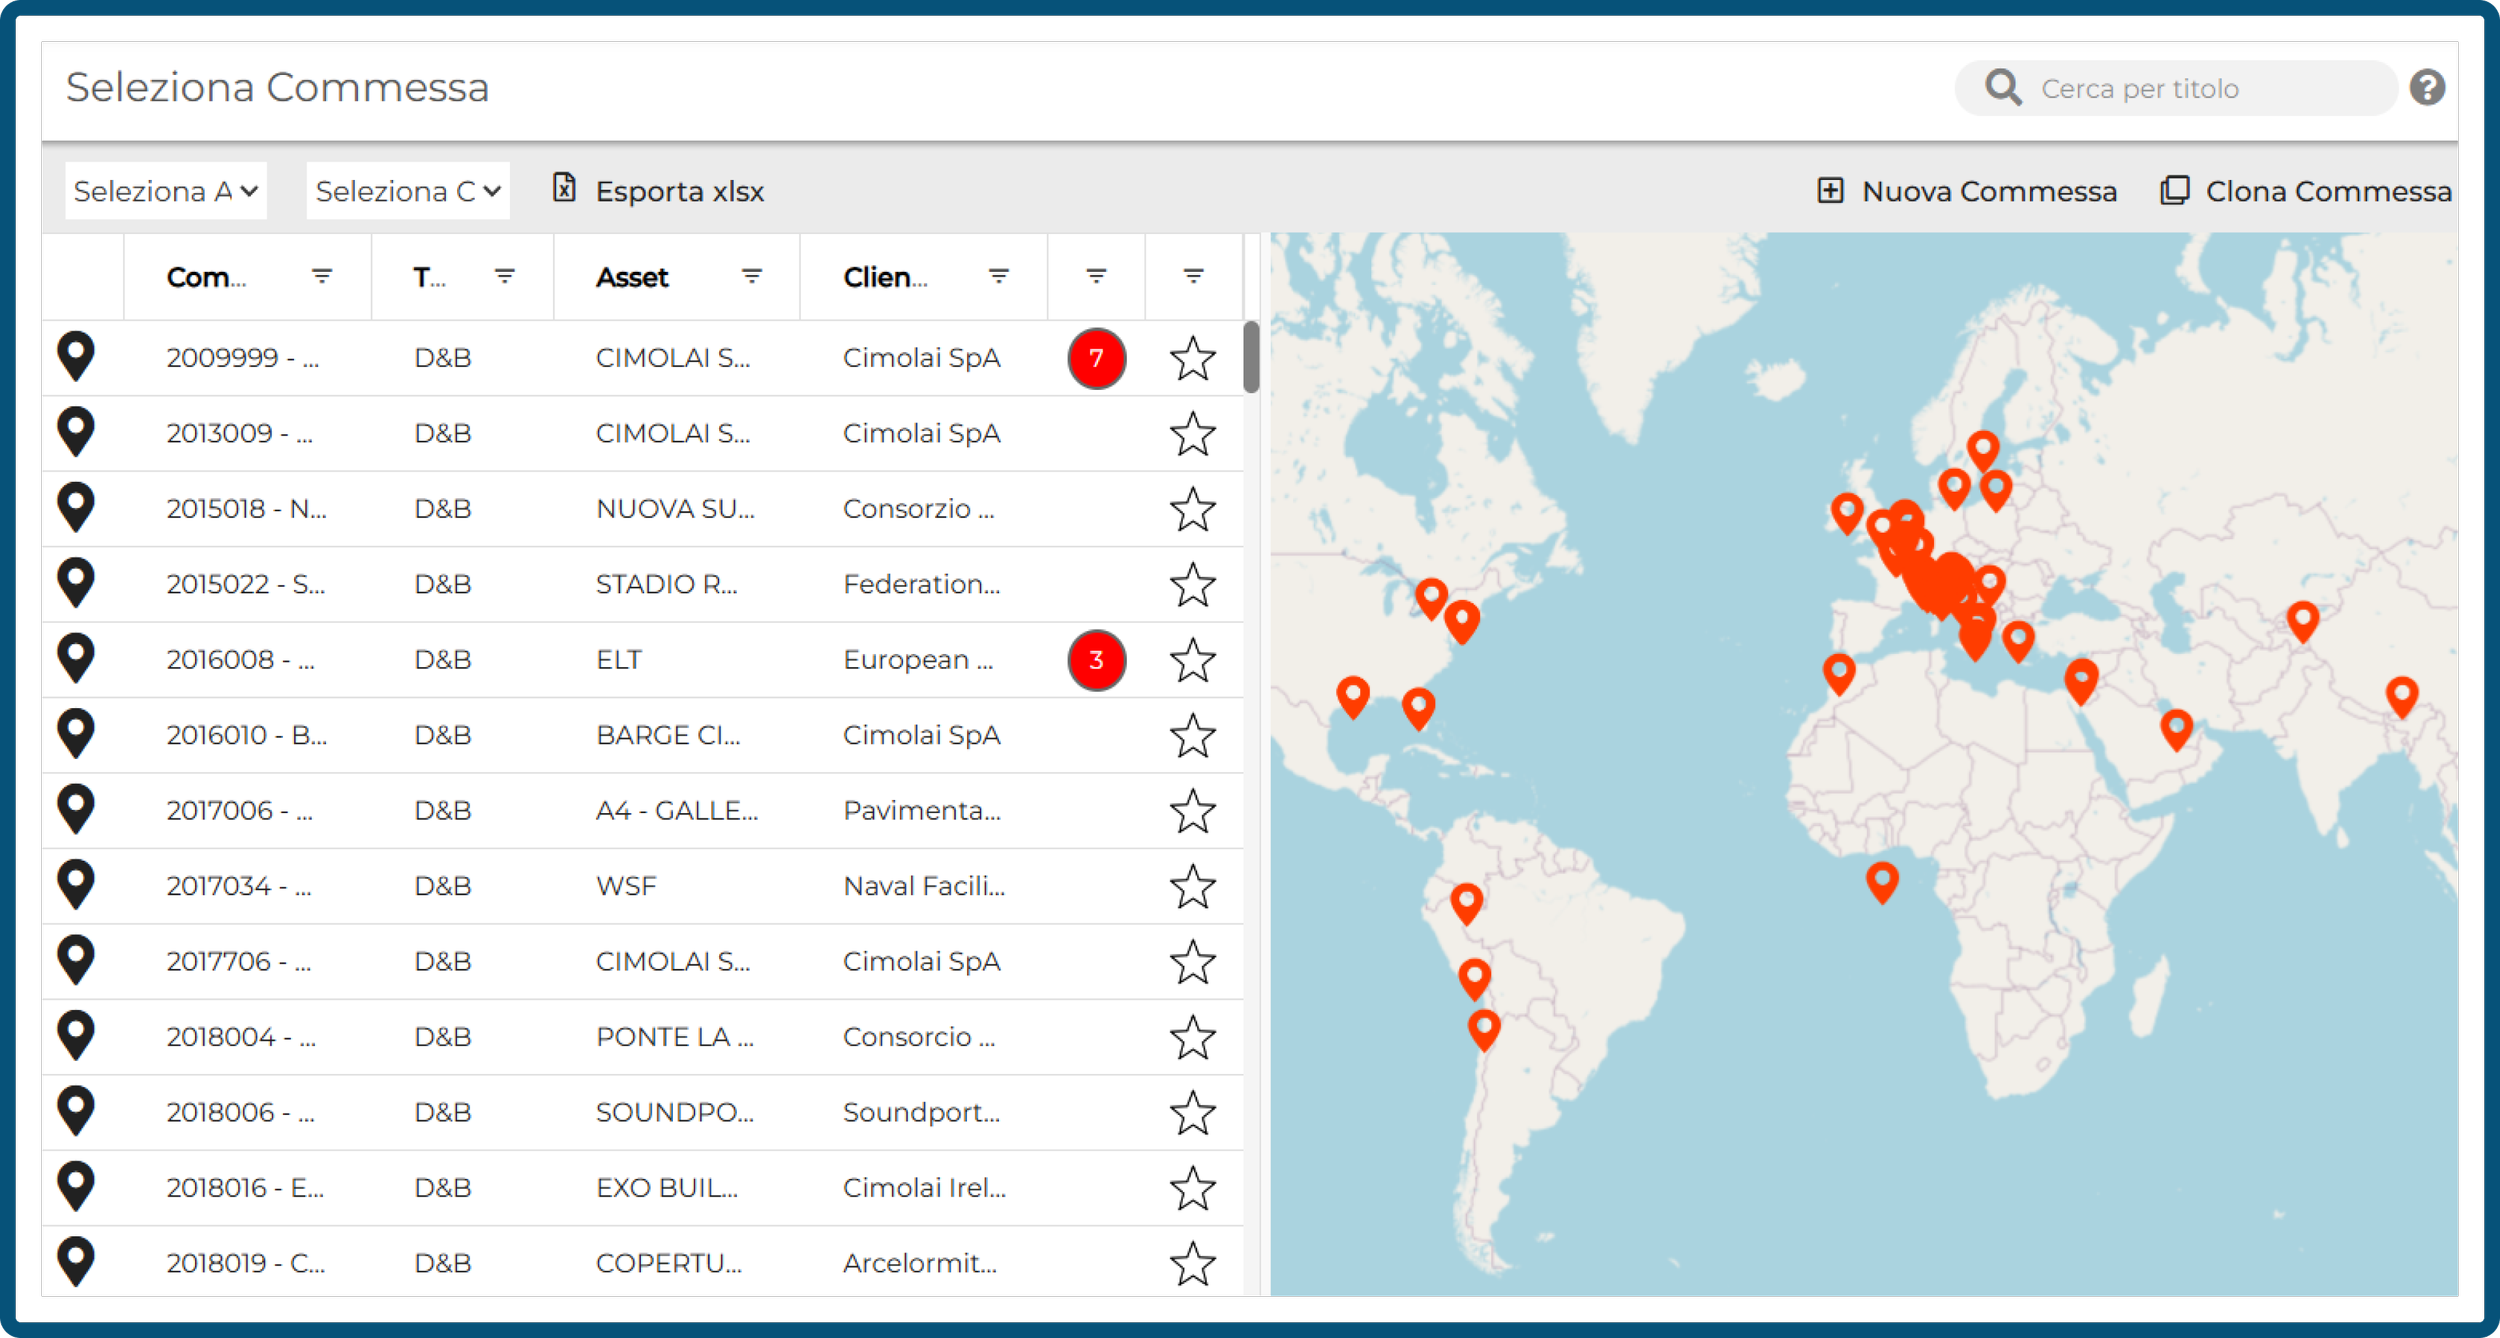The image size is (2500, 1338).
Task: Click the red badge 3 on the ELT row
Action: tap(1096, 660)
